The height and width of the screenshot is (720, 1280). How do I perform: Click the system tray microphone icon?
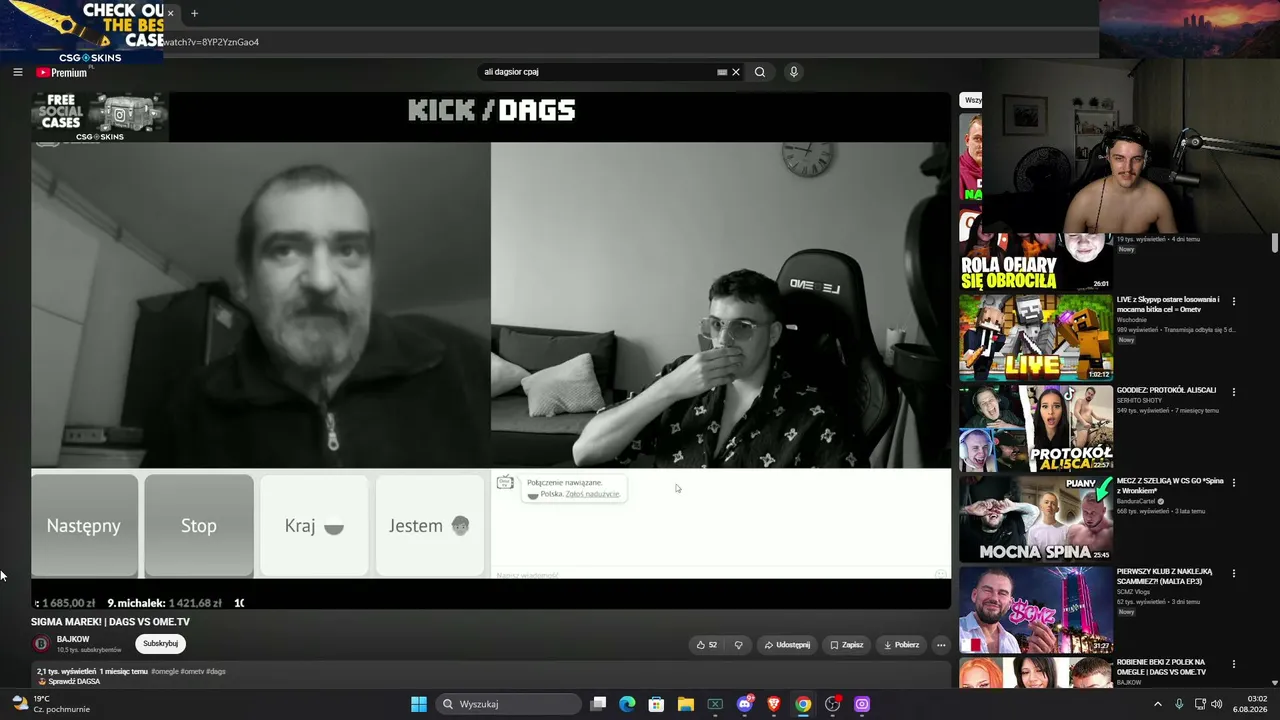tap(1179, 704)
